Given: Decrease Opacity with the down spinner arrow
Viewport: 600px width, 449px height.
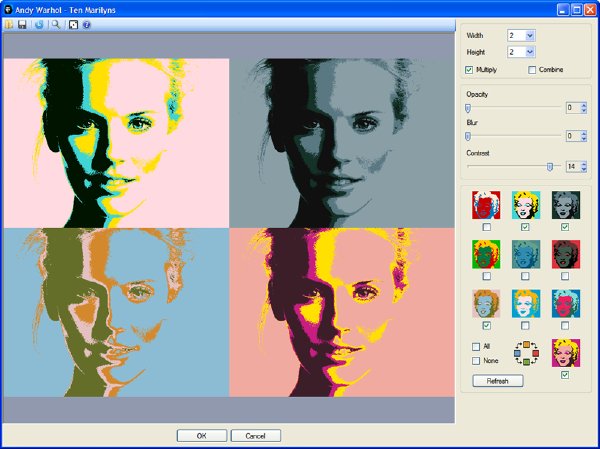Looking at the screenshot, I should coord(584,111).
